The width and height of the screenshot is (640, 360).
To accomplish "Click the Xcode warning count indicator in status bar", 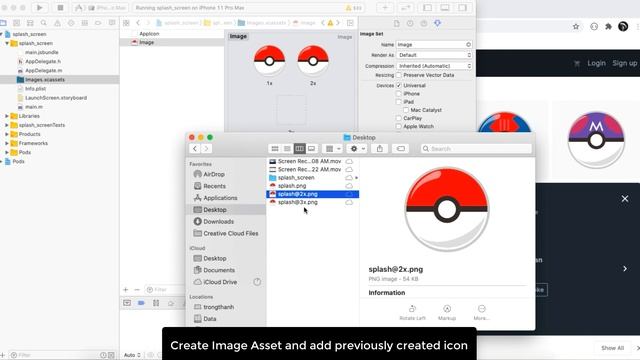I will point(353,8).
